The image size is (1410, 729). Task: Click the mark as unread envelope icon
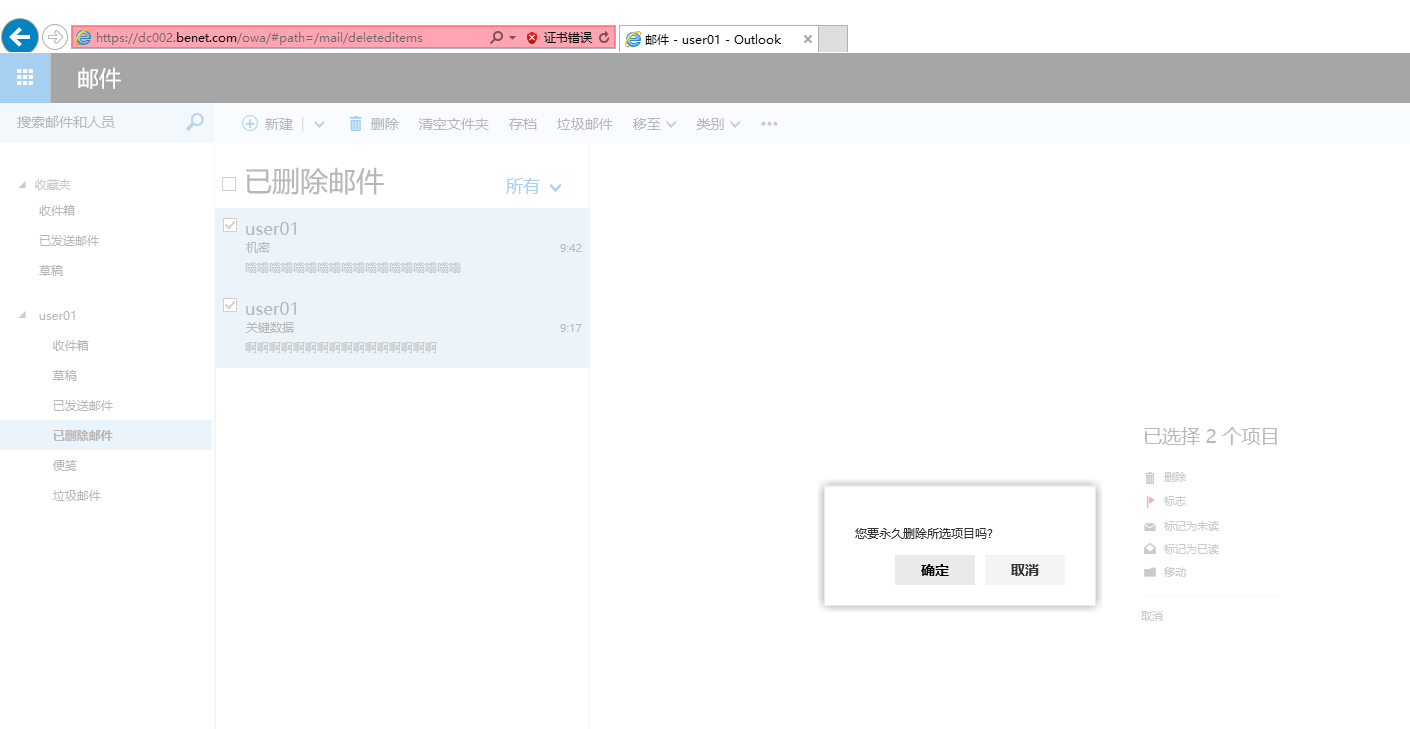[1150, 526]
